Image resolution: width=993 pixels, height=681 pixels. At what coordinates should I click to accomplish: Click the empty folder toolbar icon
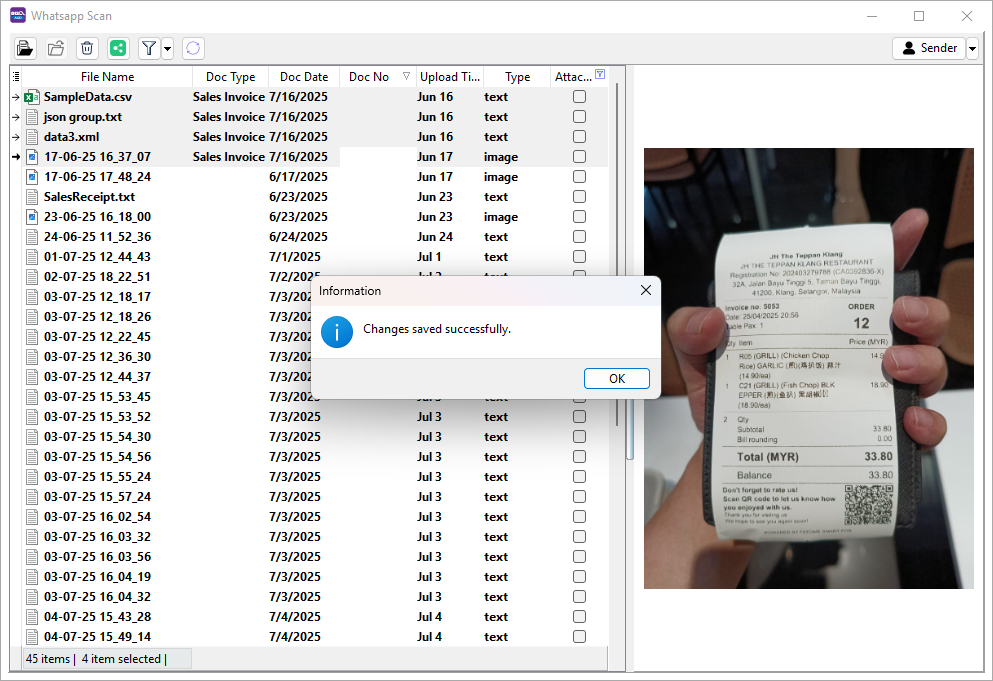tap(56, 48)
